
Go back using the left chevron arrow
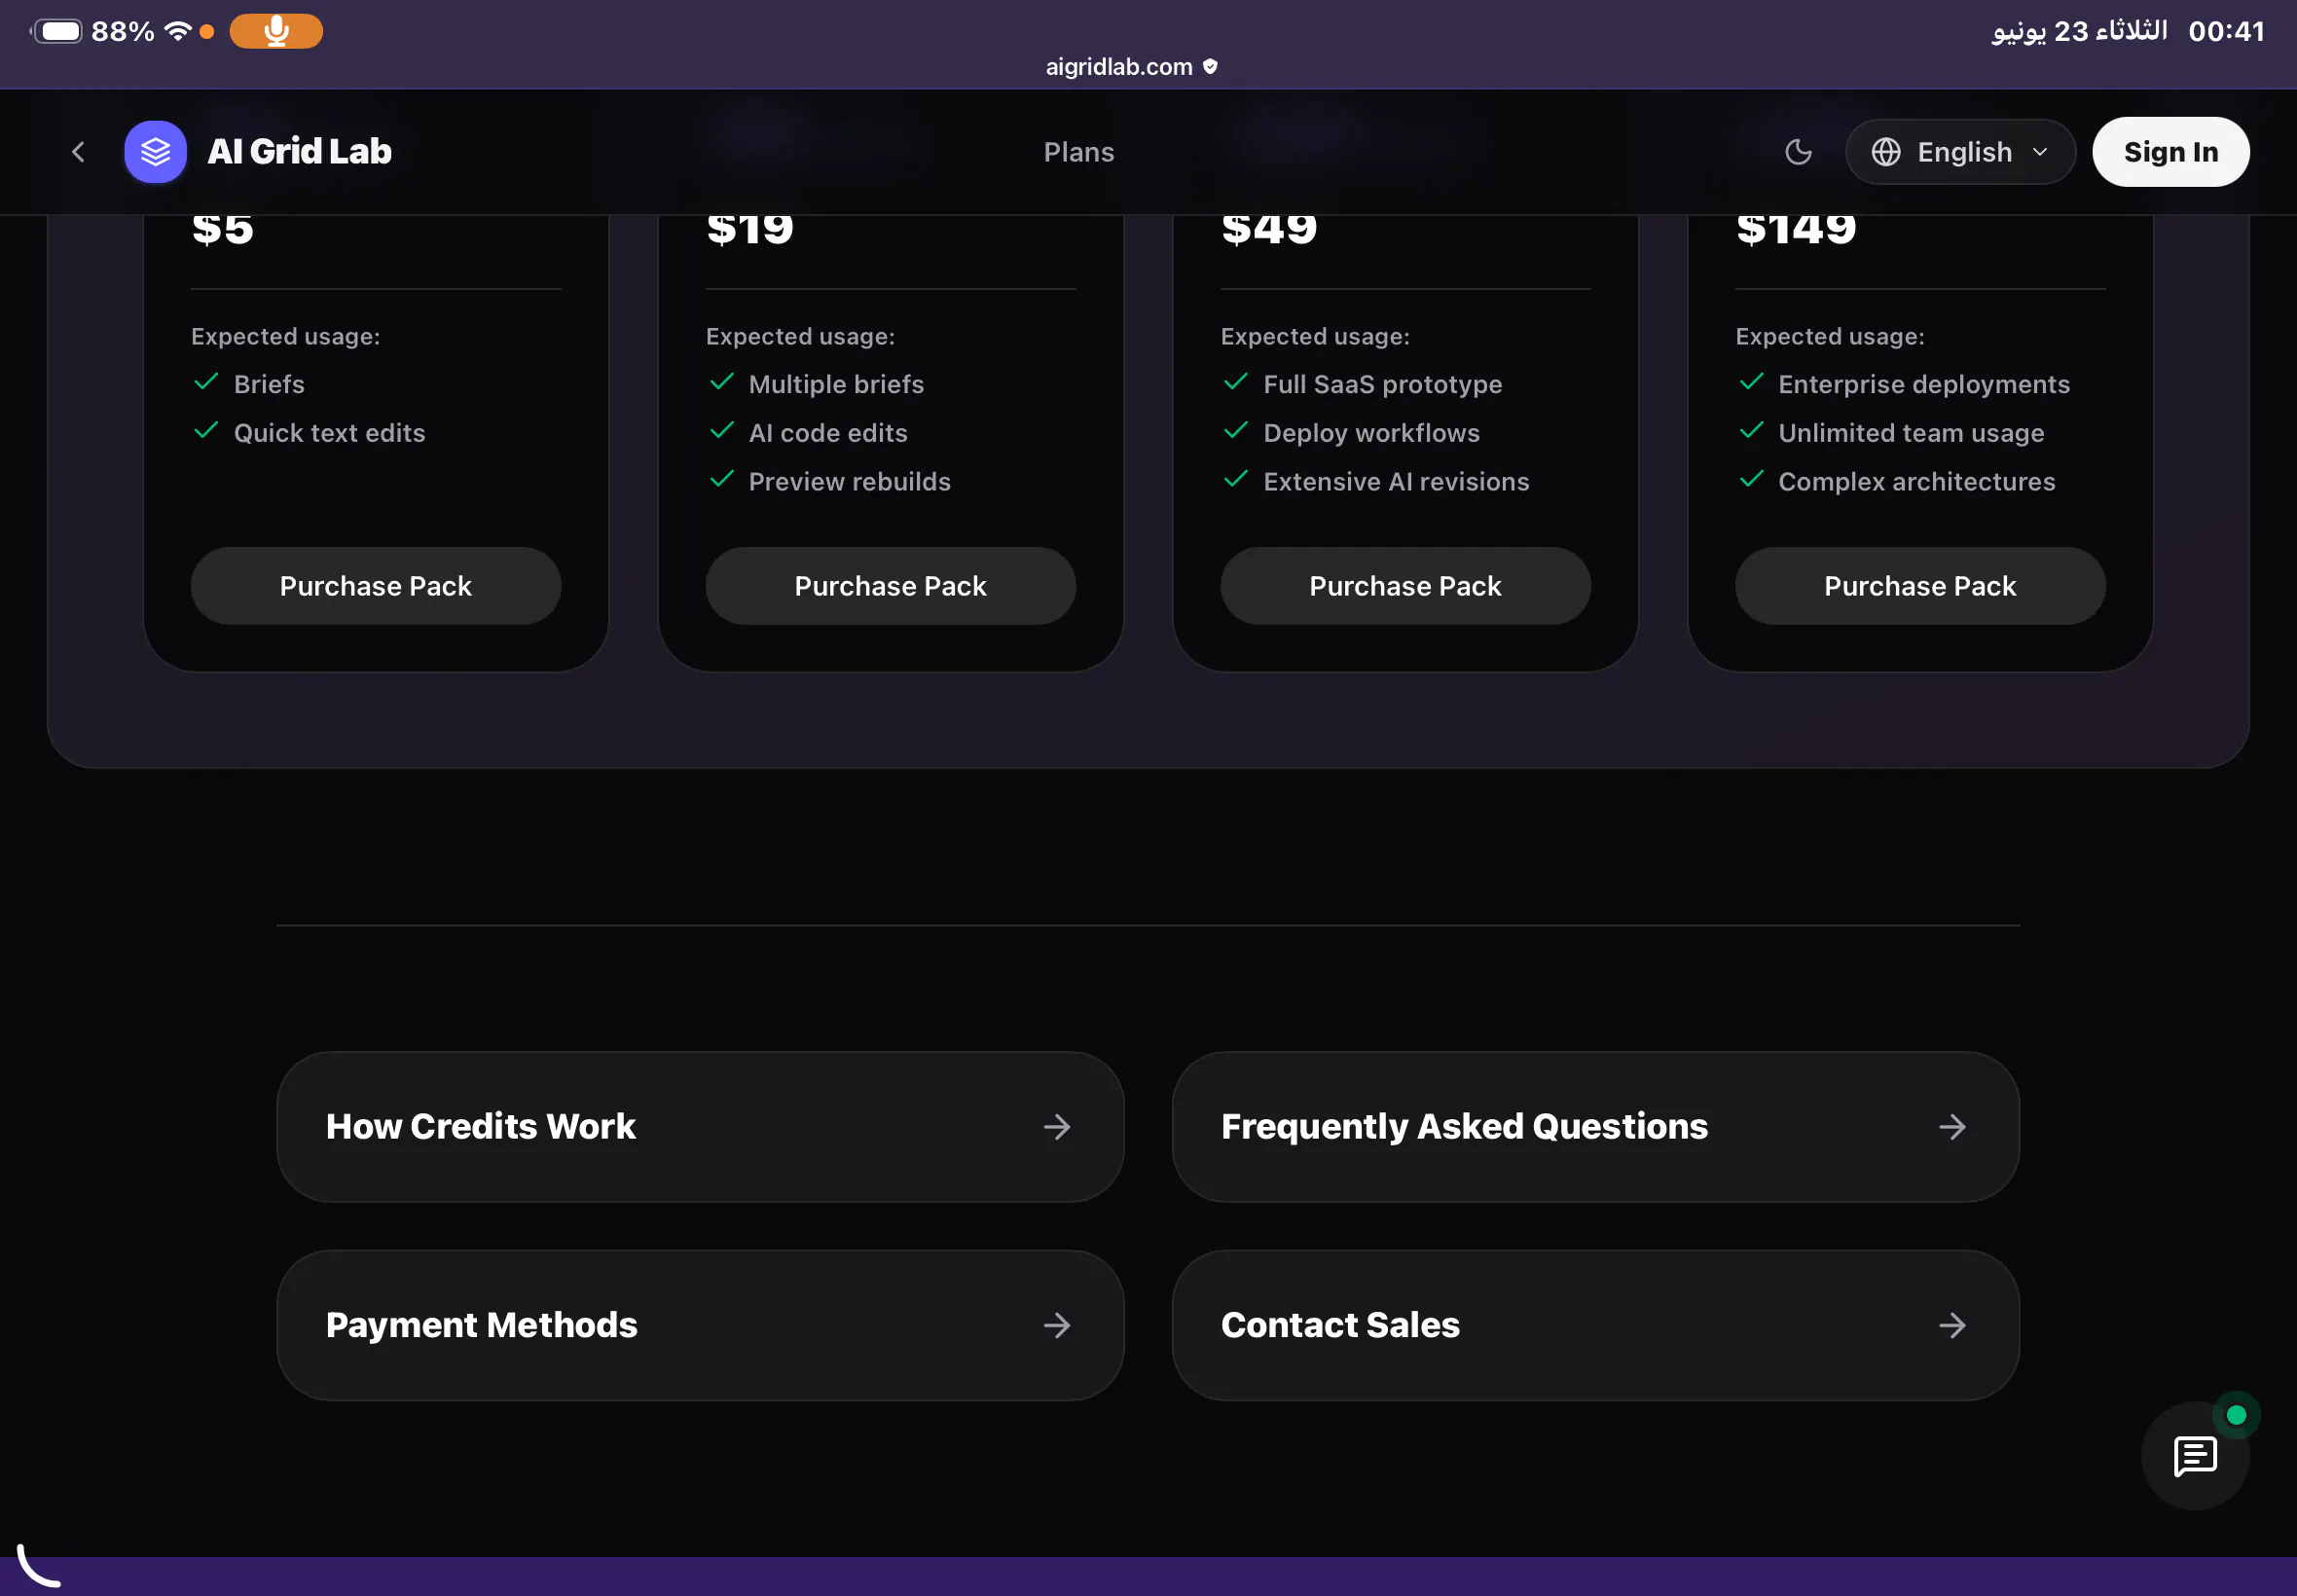click(78, 152)
